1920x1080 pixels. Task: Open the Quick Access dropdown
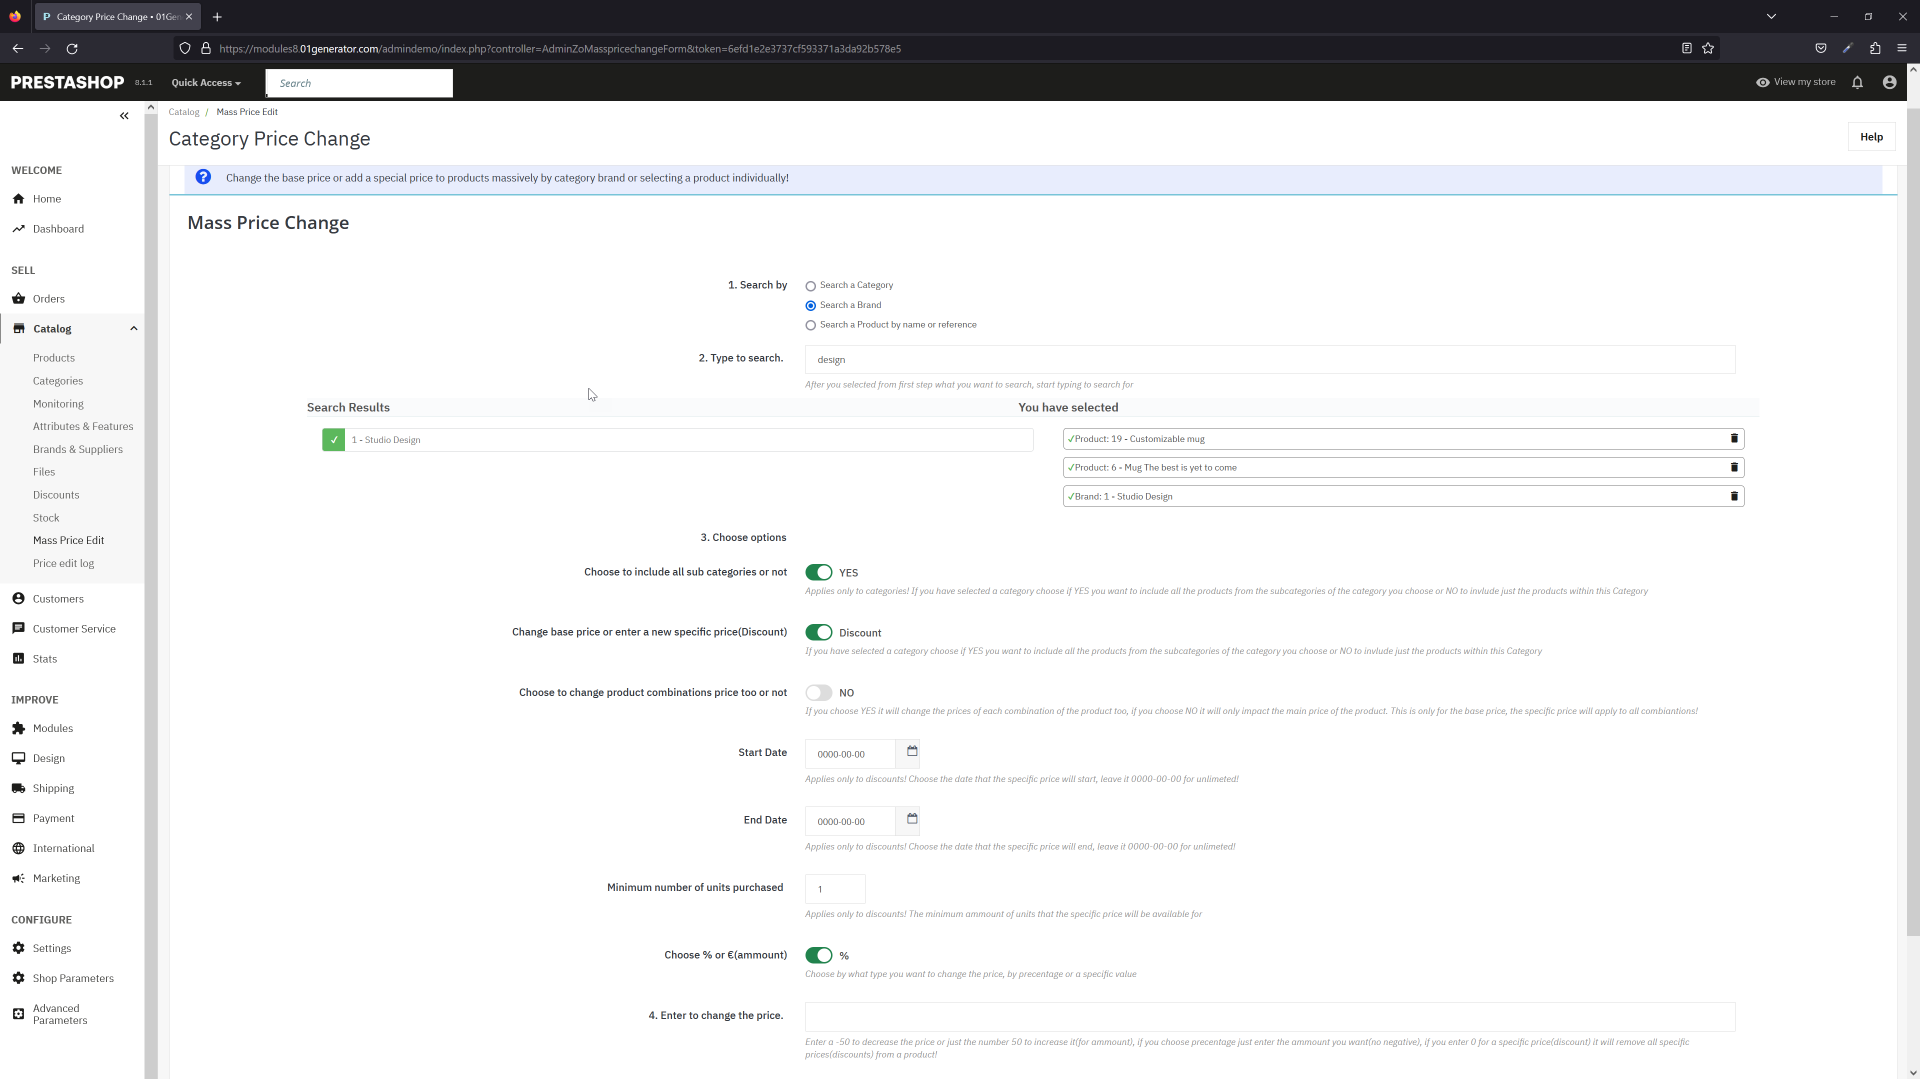point(206,83)
